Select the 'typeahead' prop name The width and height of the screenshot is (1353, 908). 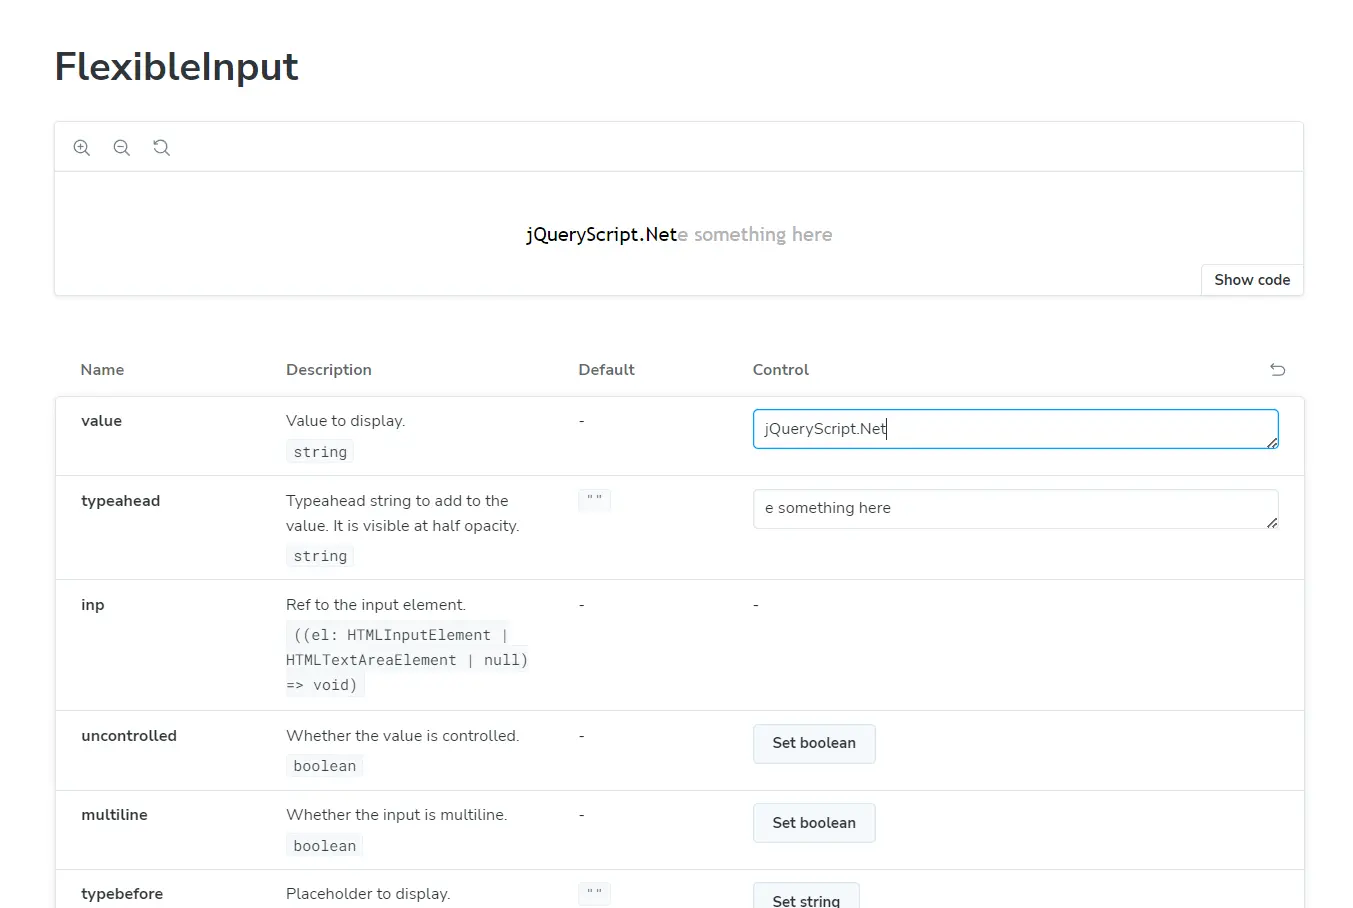click(120, 501)
